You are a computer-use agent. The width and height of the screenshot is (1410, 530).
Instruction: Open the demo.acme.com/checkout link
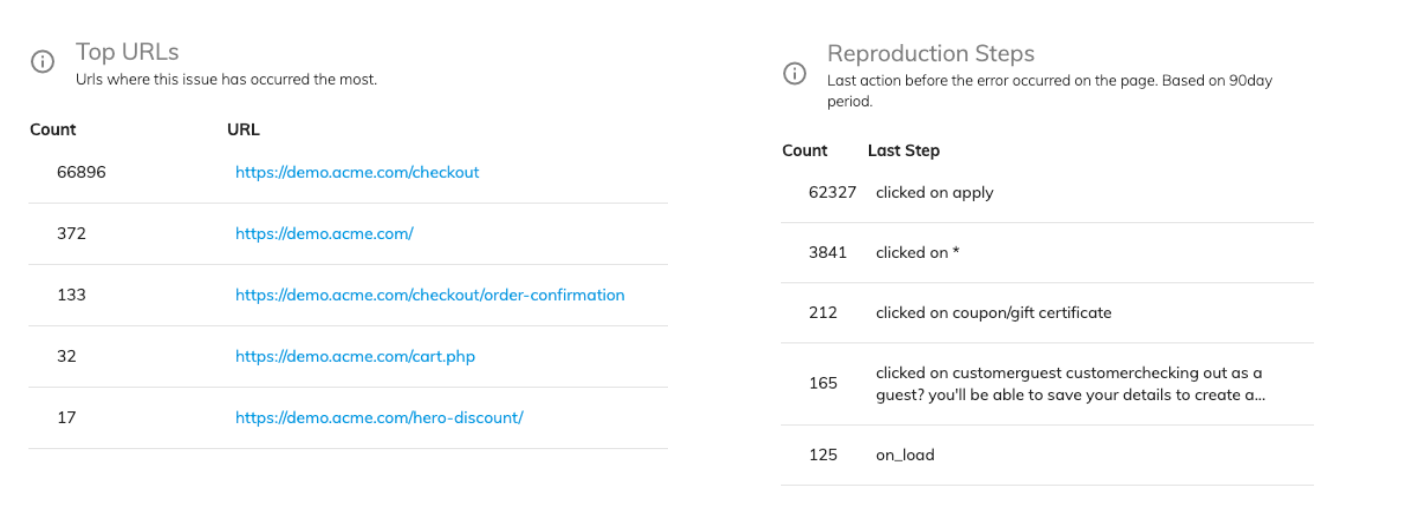357,172
